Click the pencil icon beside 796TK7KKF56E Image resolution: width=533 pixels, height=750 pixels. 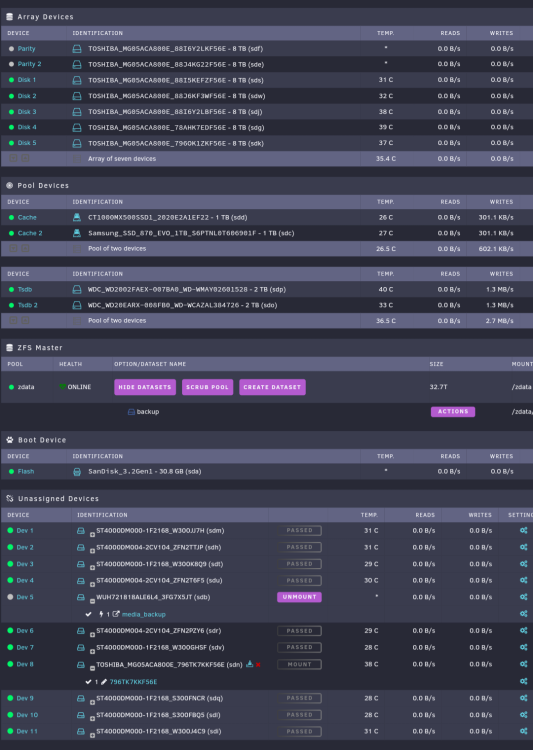(104, 682)
